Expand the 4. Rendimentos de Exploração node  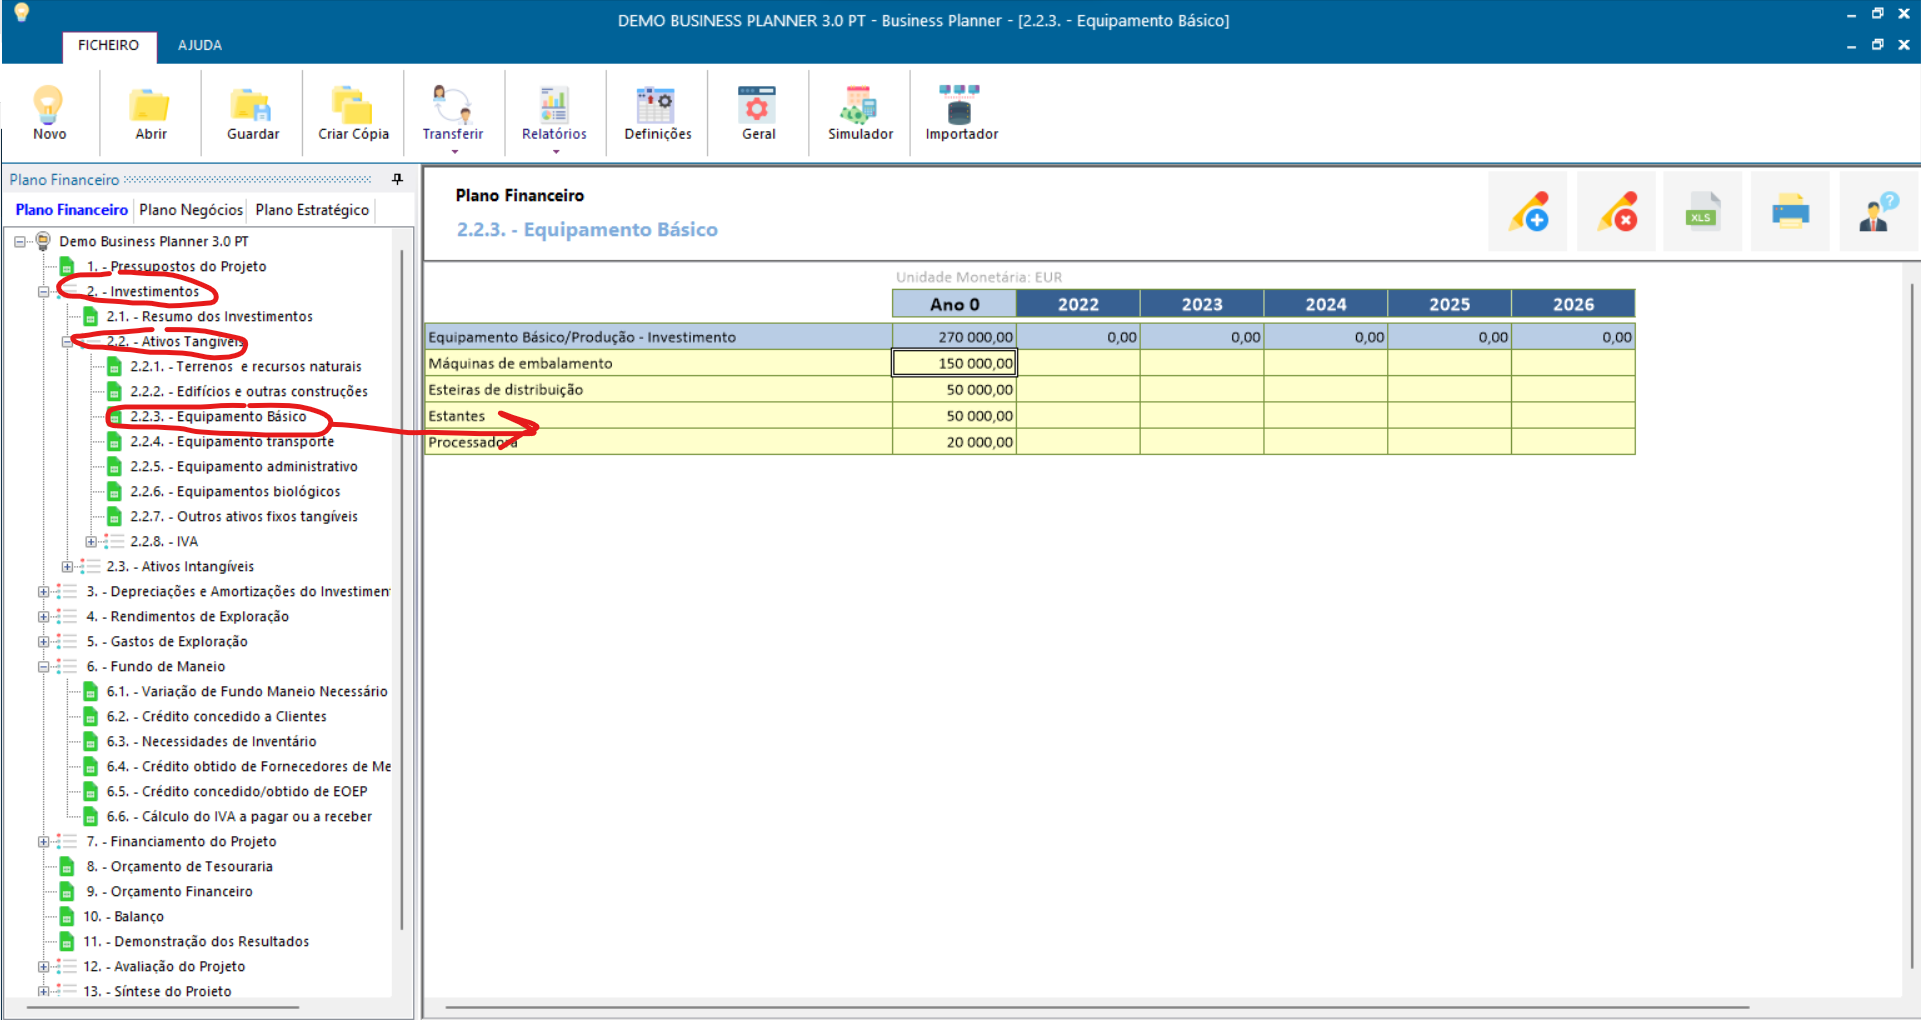43,617
